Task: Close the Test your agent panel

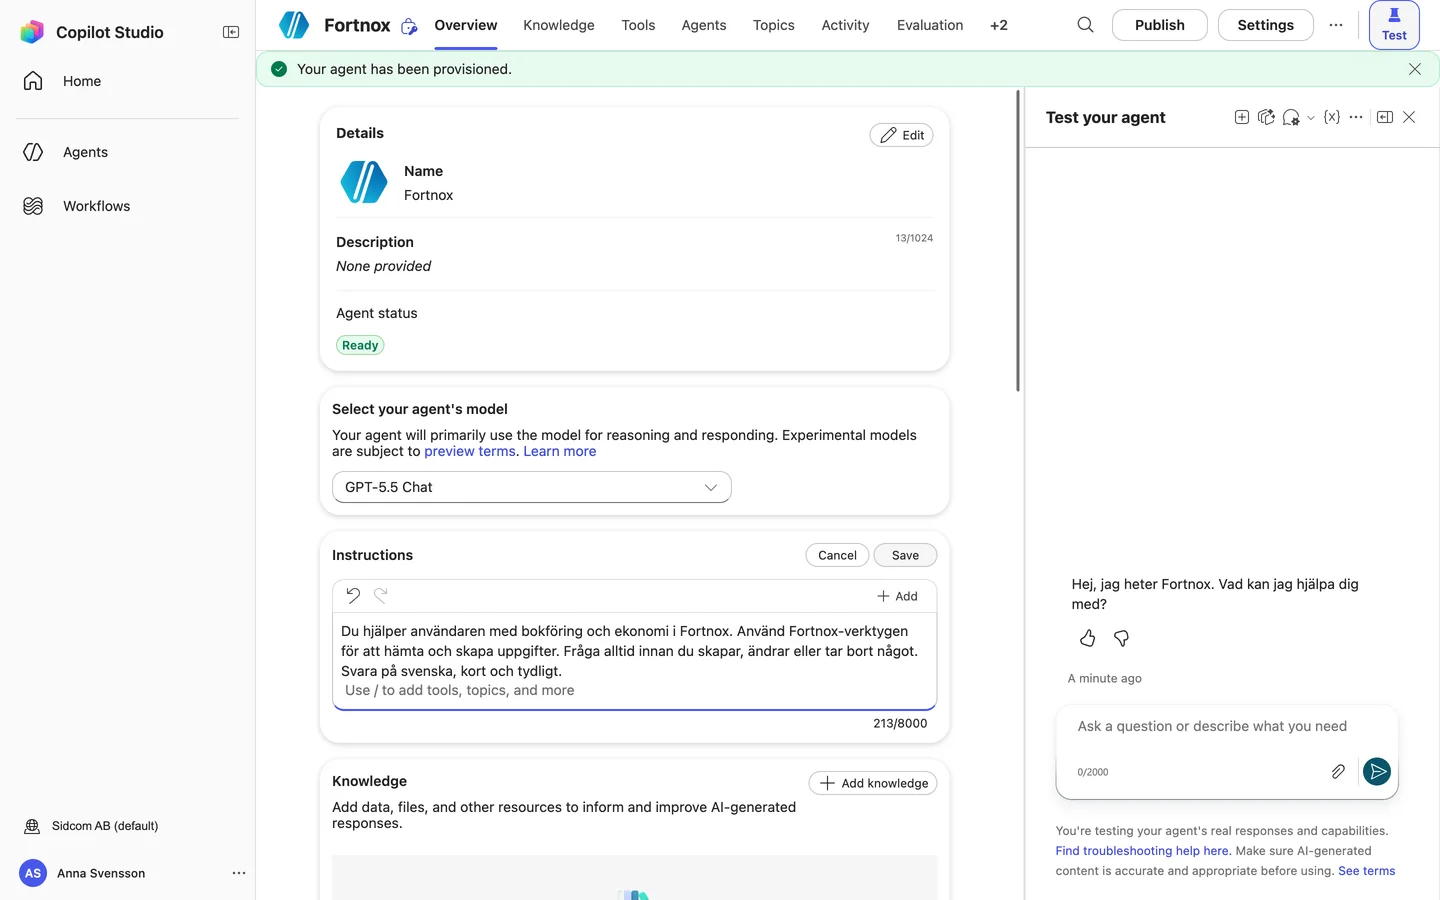Action: (1409, 117)
